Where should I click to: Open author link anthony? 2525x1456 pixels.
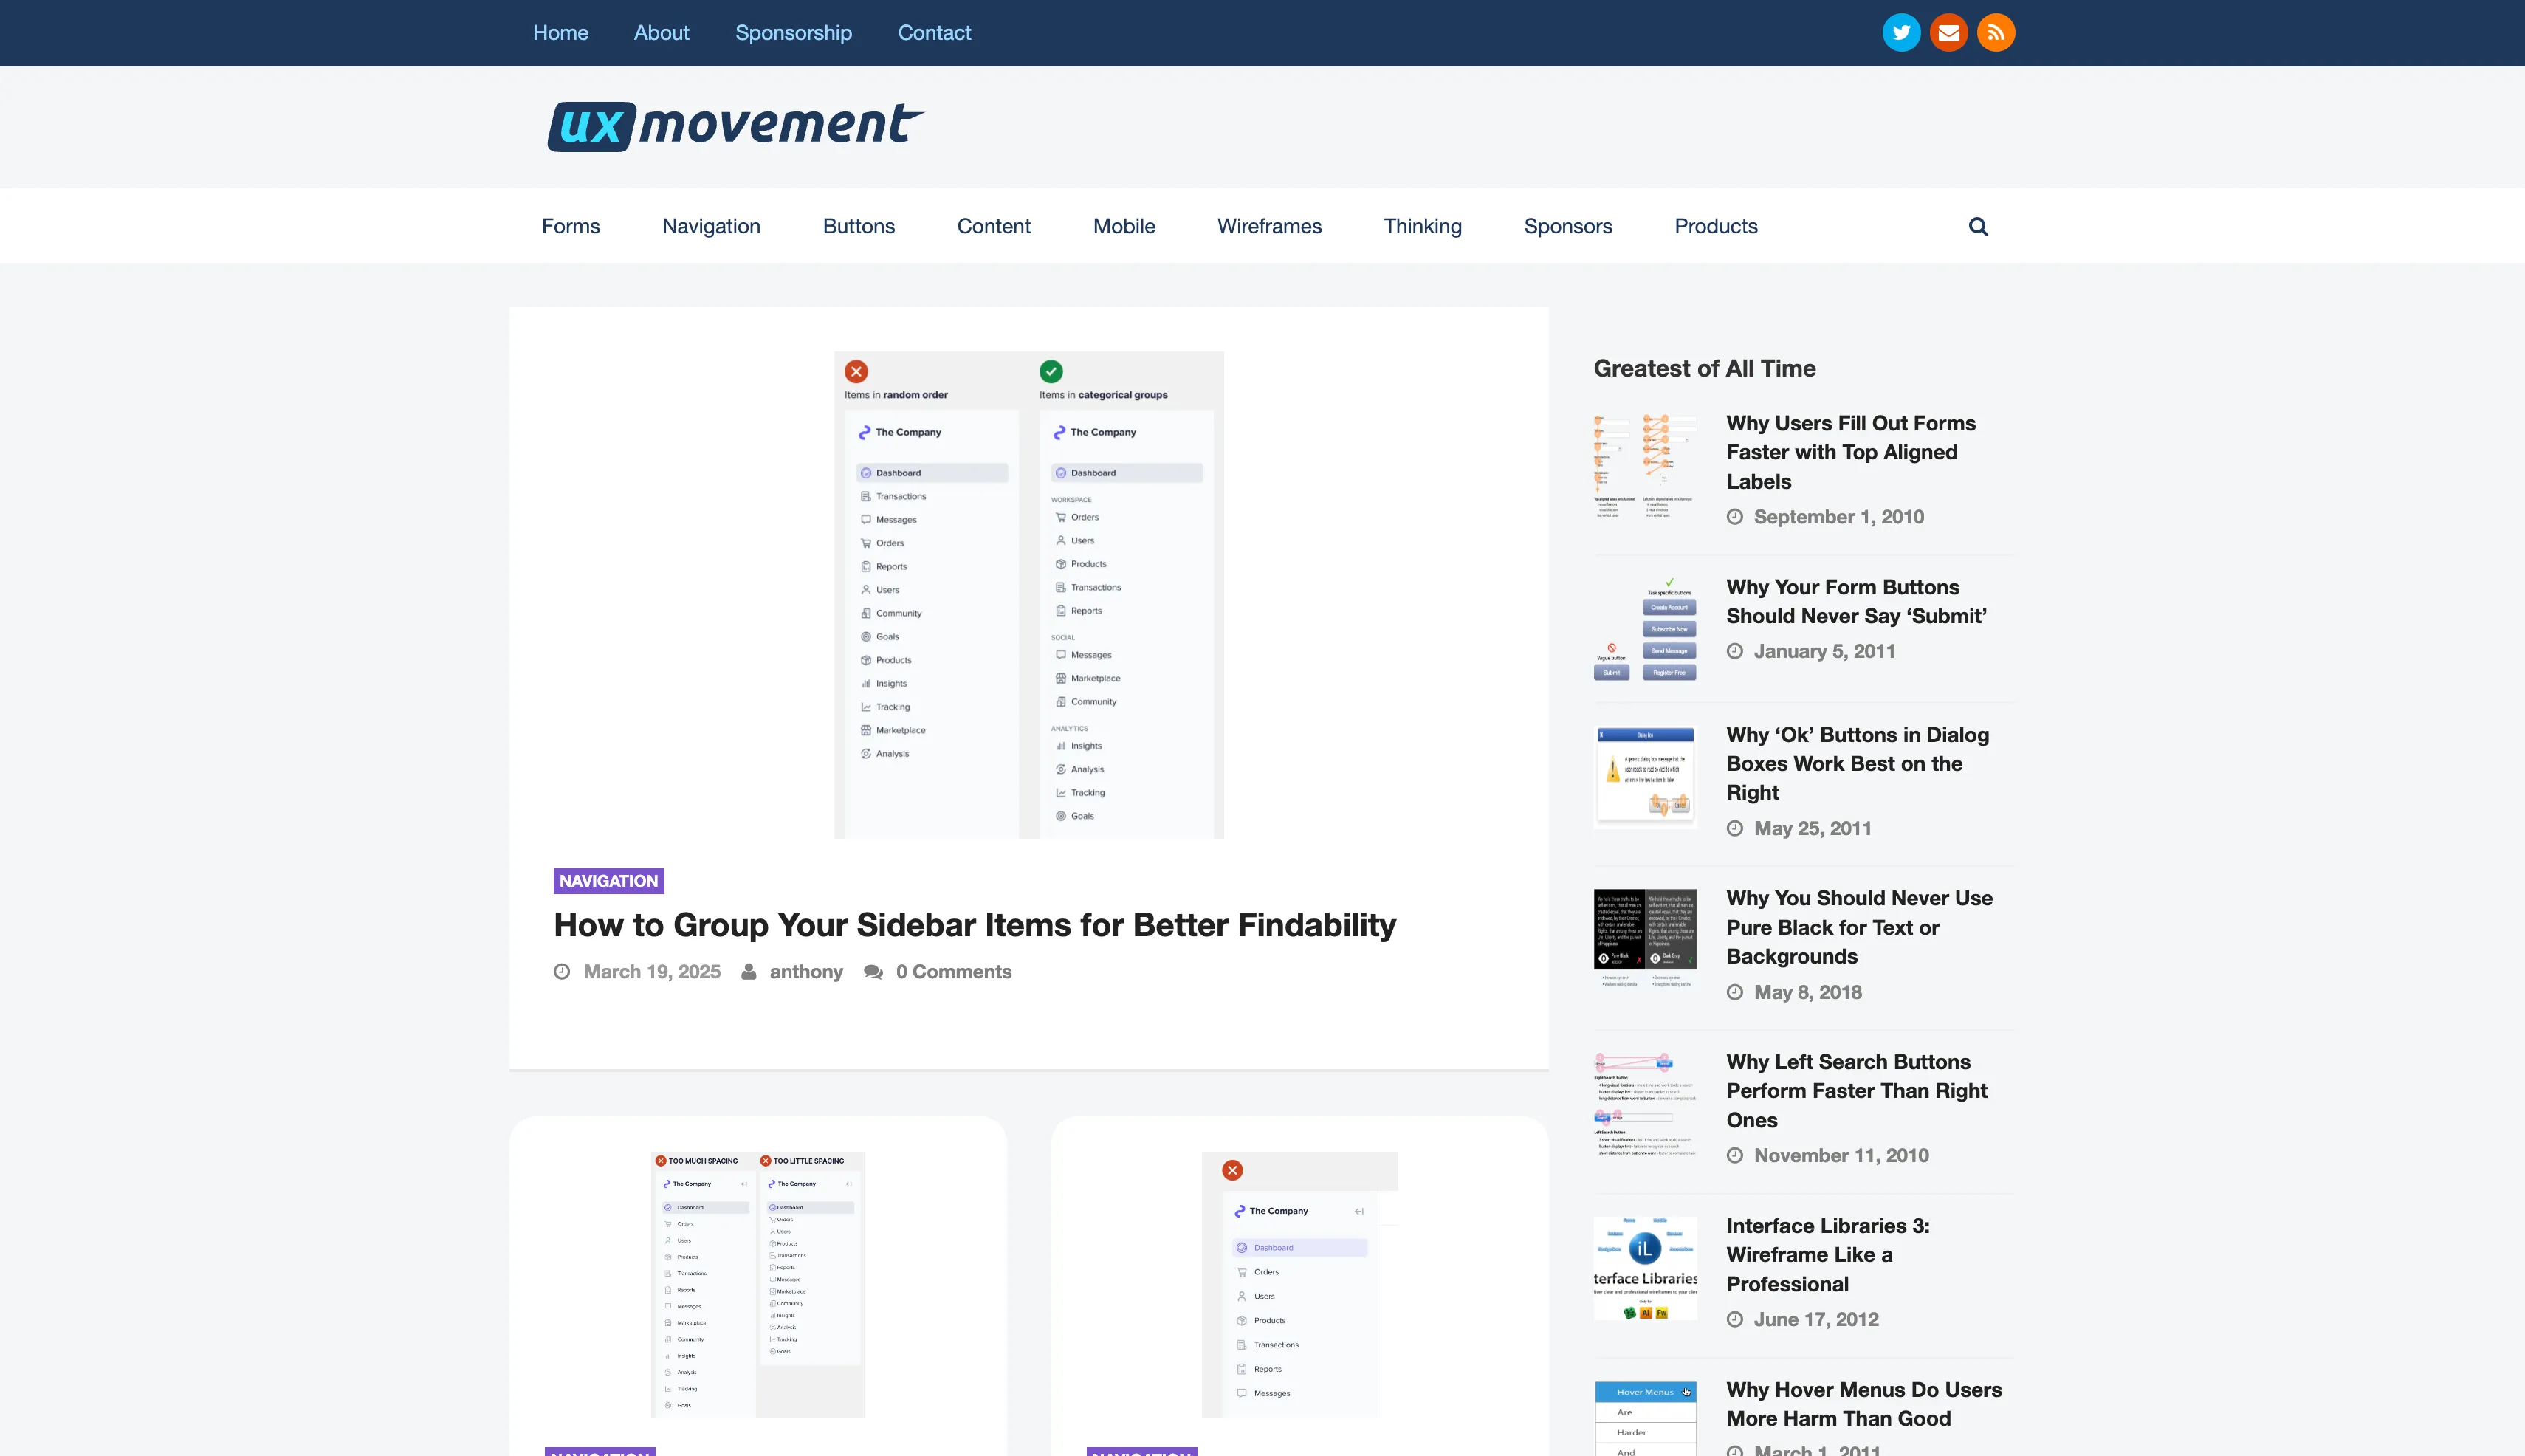pyautogui.click(x=806, y=972)
